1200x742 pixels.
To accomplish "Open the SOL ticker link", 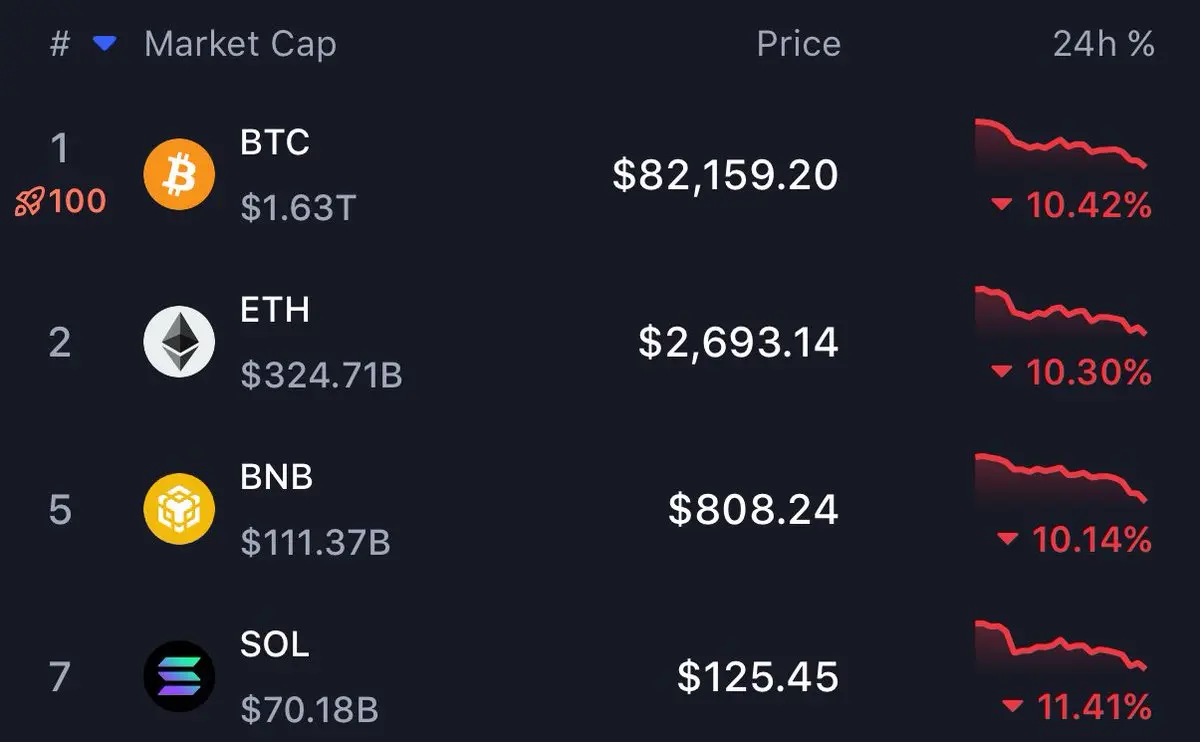I will point(275,644).
